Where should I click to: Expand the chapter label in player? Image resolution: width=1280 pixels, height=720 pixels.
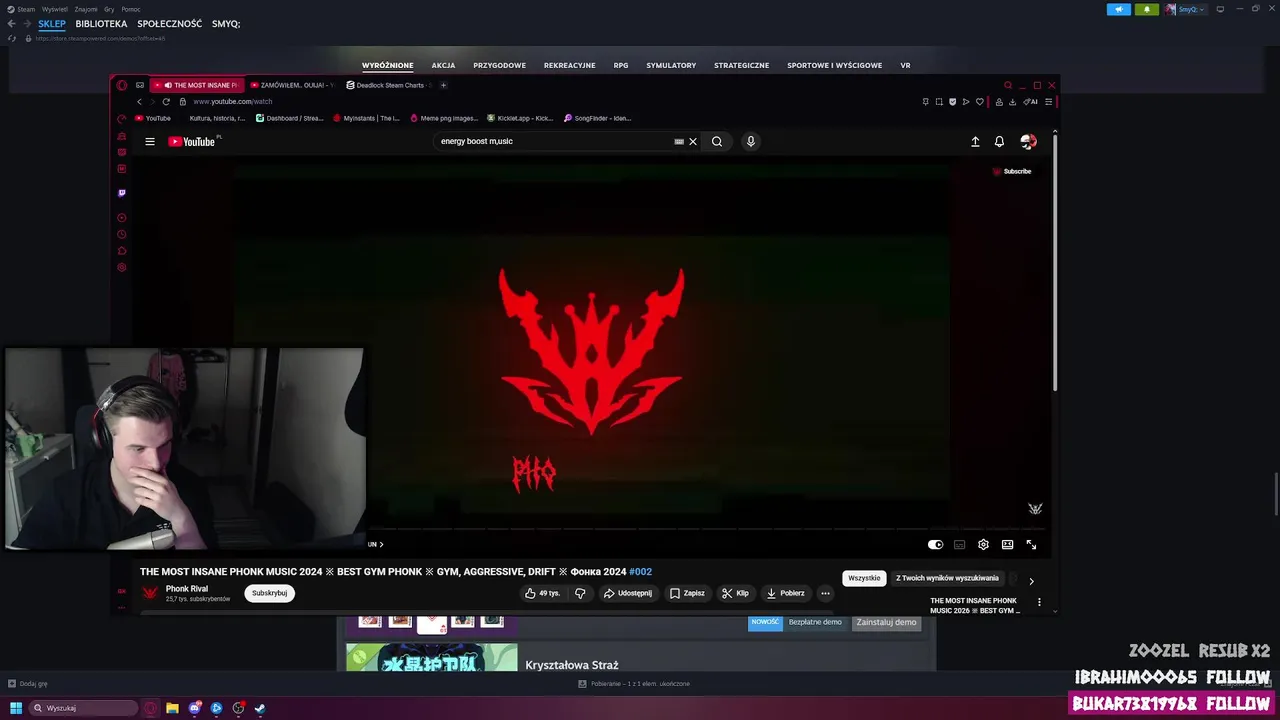376,545
